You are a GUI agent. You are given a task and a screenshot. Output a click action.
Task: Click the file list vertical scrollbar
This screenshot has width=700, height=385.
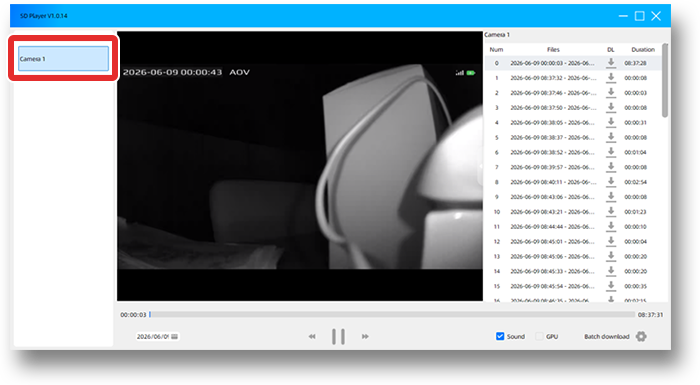pos(665,80)
